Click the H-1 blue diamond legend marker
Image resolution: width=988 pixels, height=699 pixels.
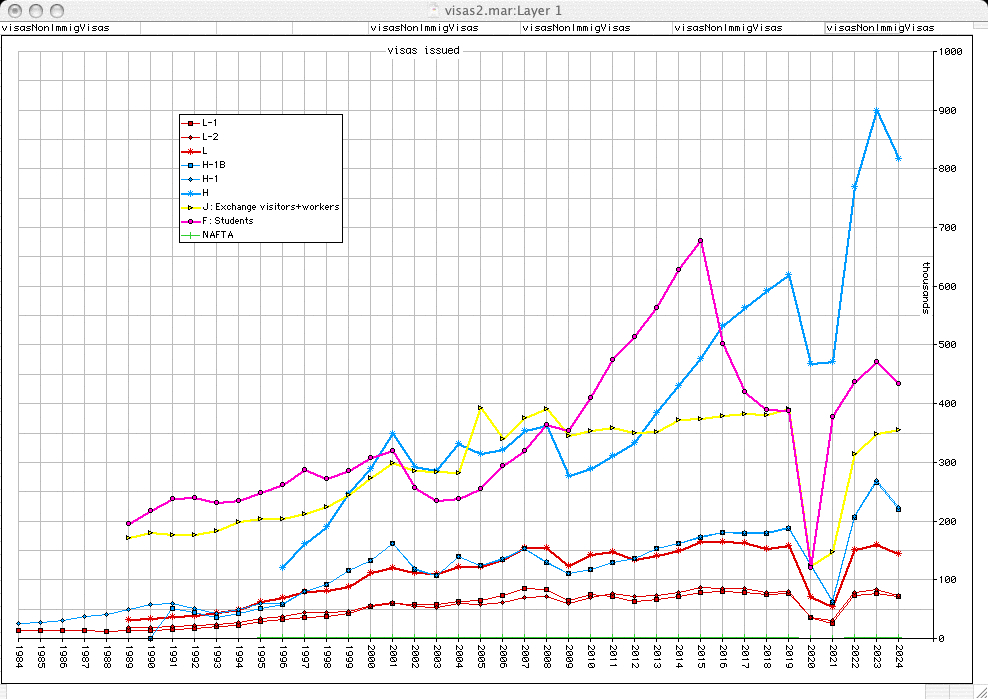pos(190,178)
